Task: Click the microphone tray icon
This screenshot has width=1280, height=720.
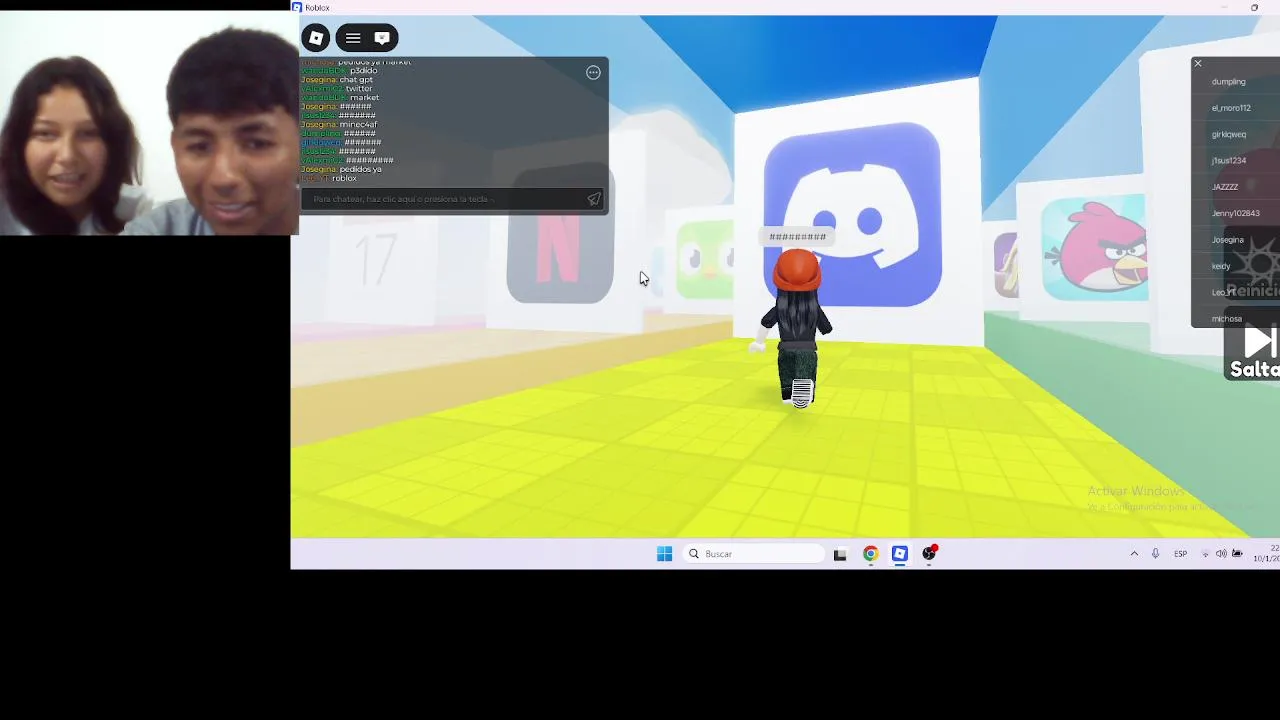Action: click(x=1155, y=554)
